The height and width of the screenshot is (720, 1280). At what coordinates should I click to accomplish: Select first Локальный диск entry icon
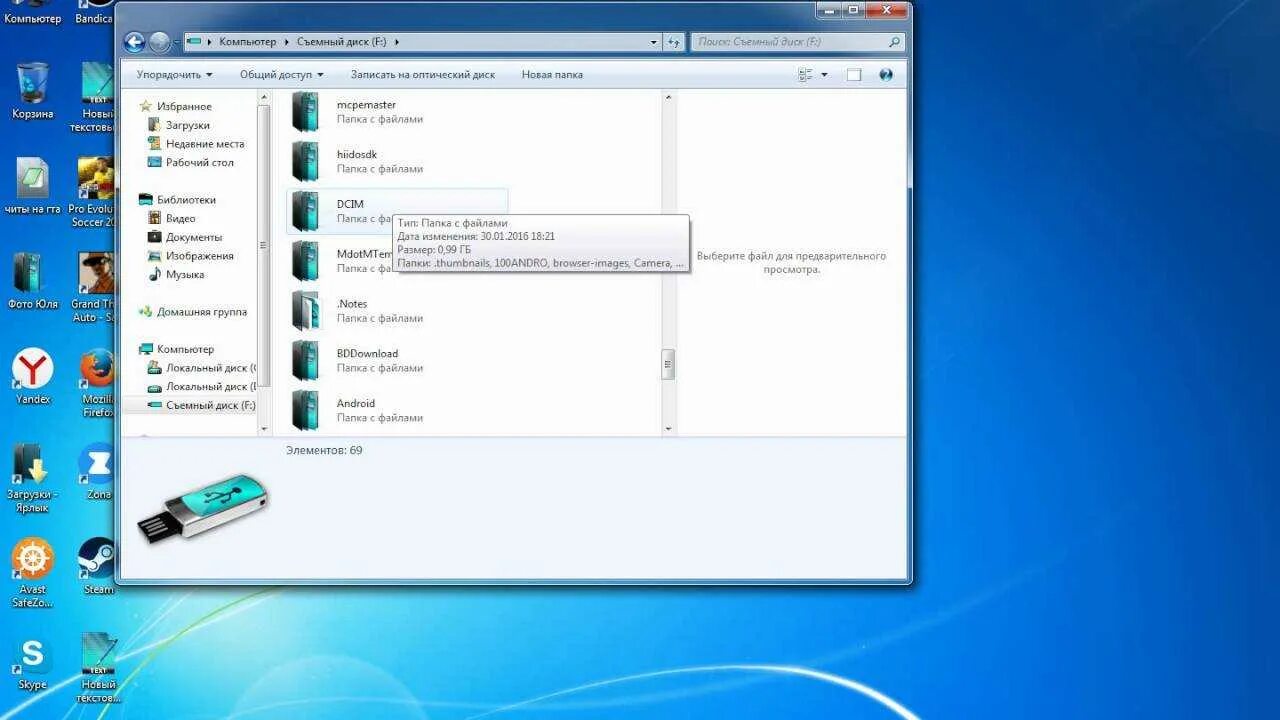tap(154, 368)
